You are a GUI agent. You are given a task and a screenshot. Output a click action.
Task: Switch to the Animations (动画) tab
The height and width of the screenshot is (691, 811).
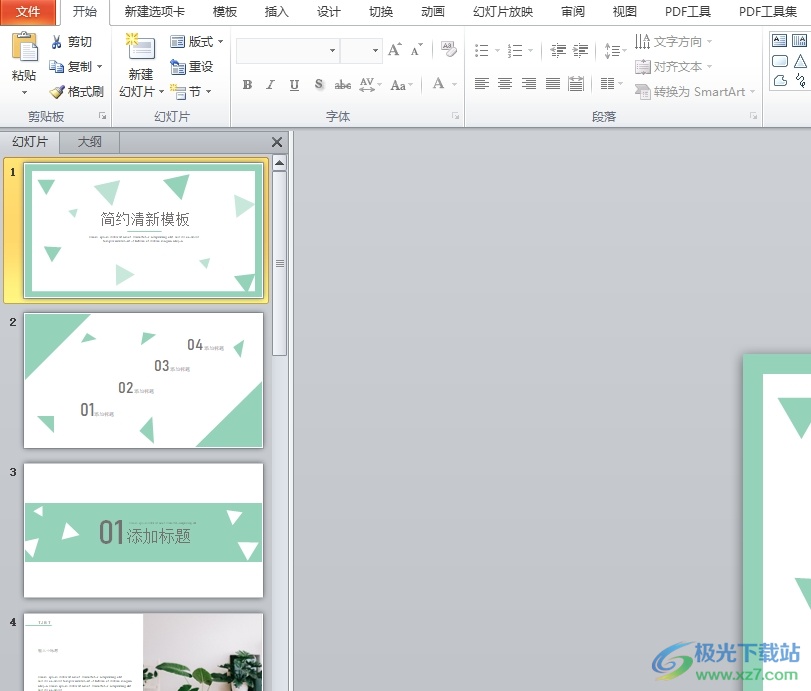coord(433,12)
